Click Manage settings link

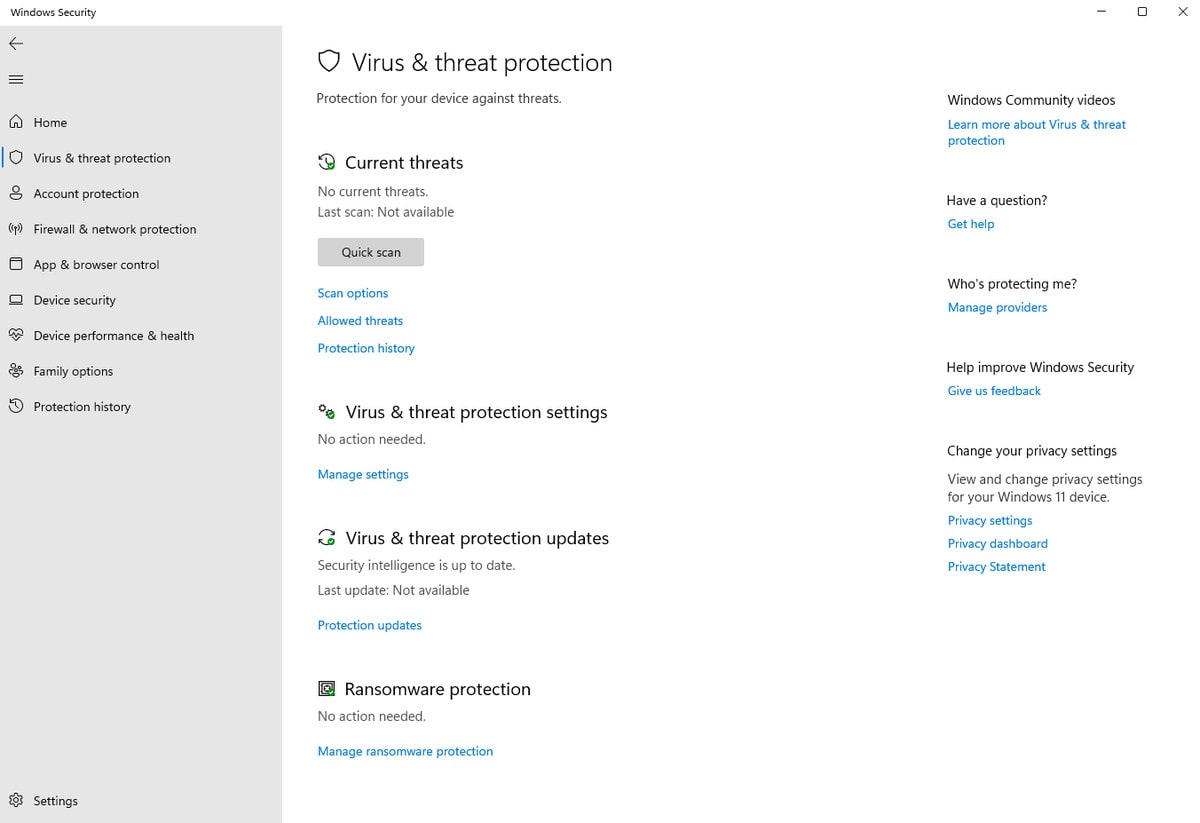363,474
